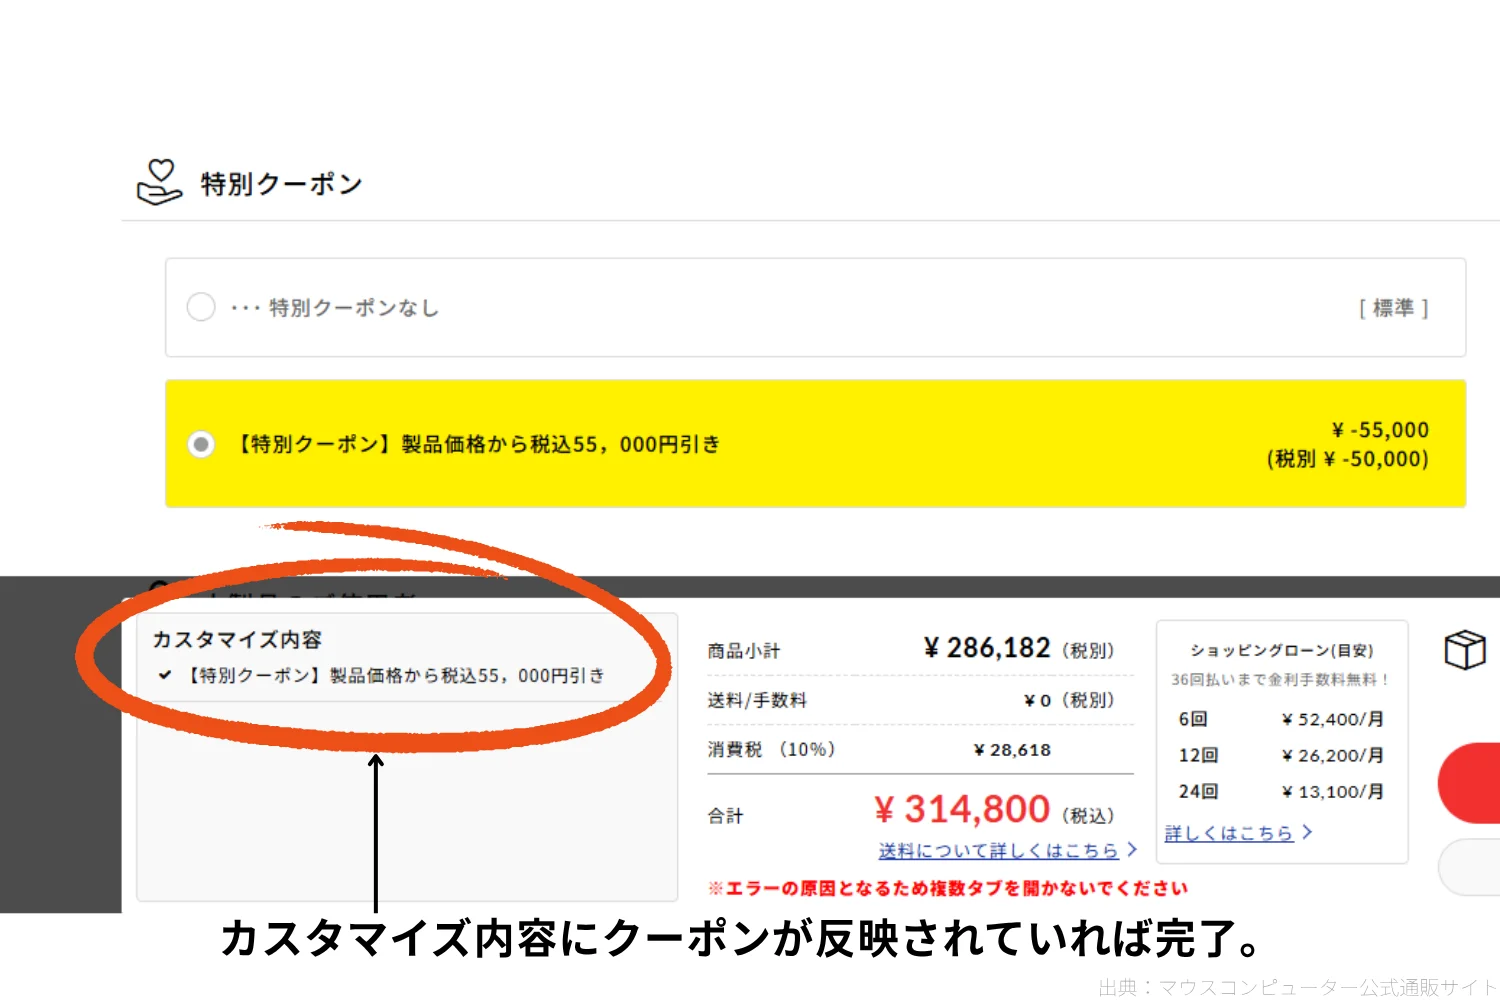Select the 55,000円引き coupon radio button
The width and height of the screenshot is (1500, 1000).
pyautogui.click(x=201, y=444)
